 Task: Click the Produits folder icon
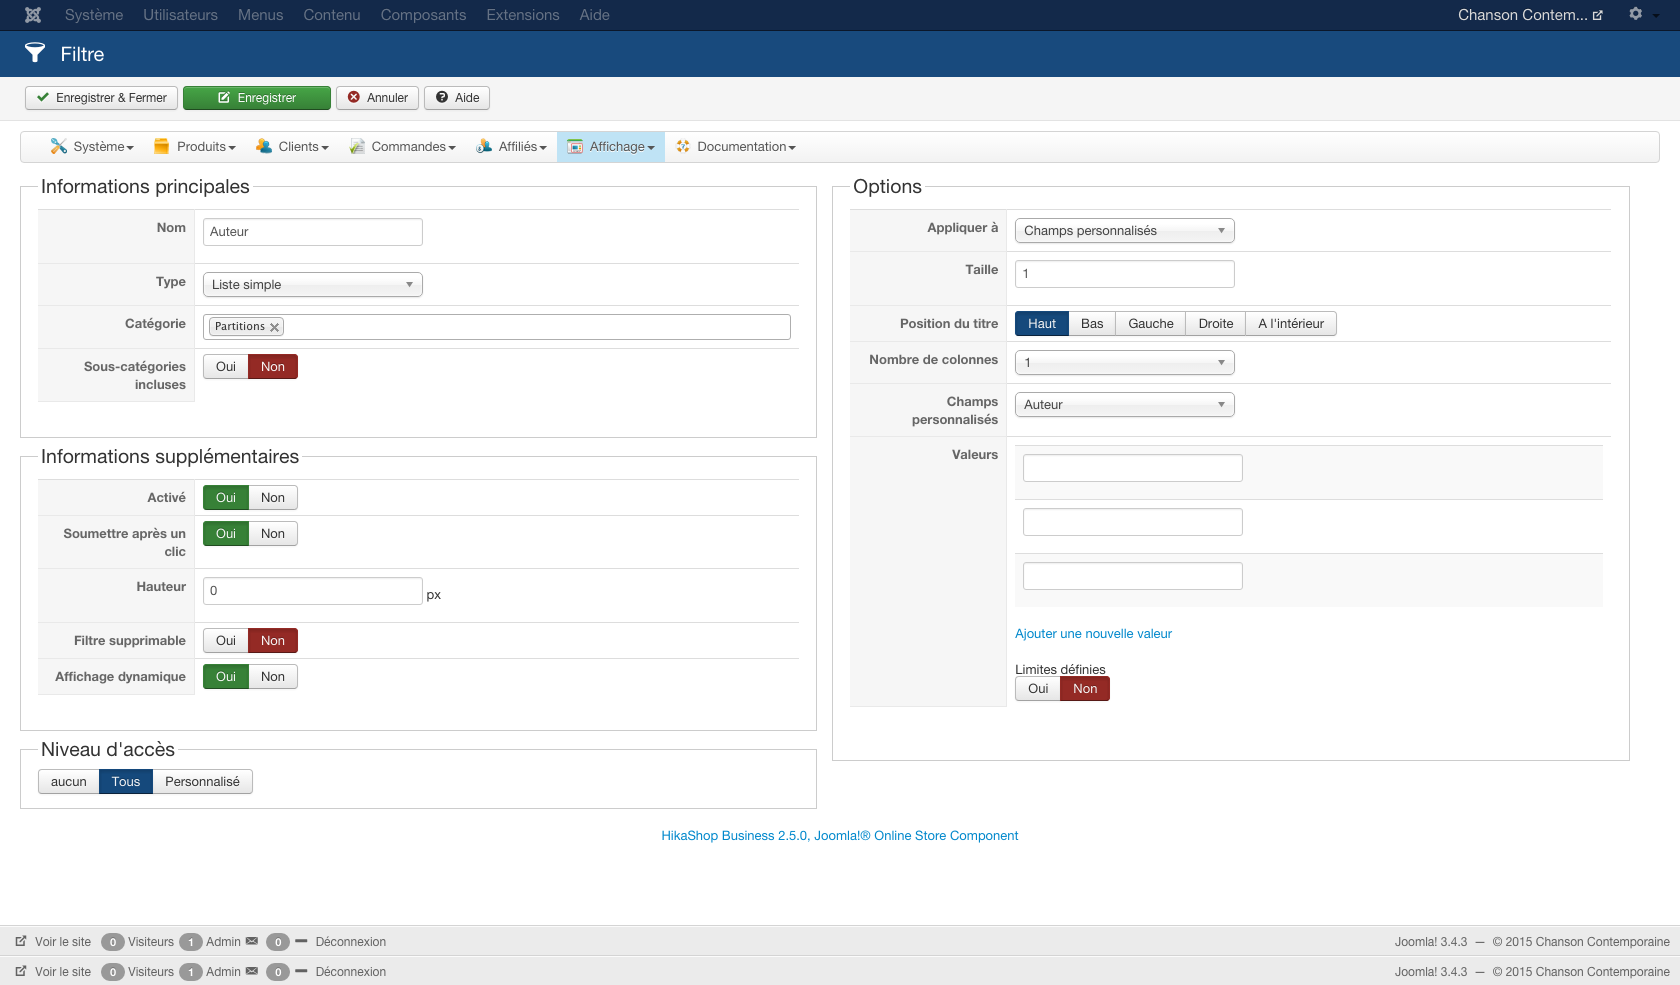161,146
